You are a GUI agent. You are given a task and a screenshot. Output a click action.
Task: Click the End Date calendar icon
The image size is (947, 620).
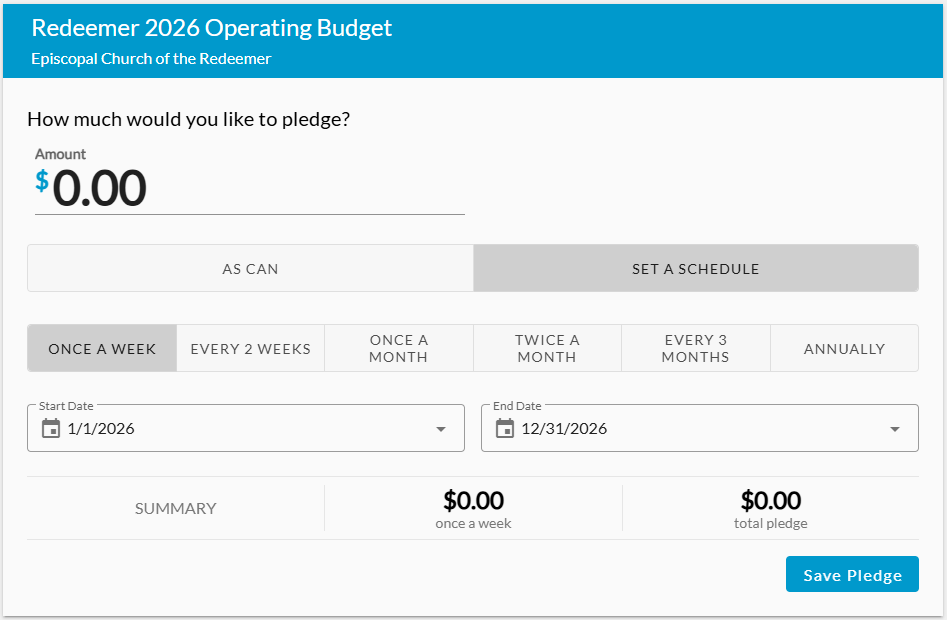tap(505, 429)
